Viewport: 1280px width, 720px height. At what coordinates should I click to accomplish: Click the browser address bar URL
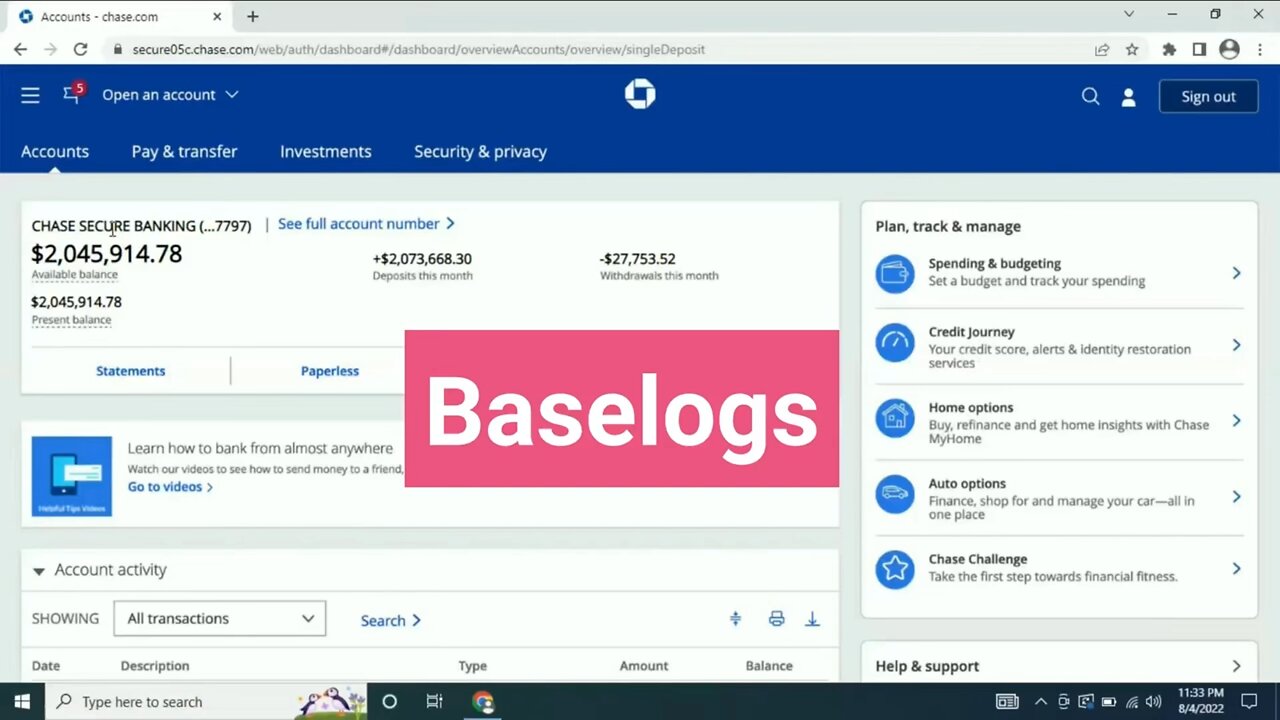(x=418, y=49)
